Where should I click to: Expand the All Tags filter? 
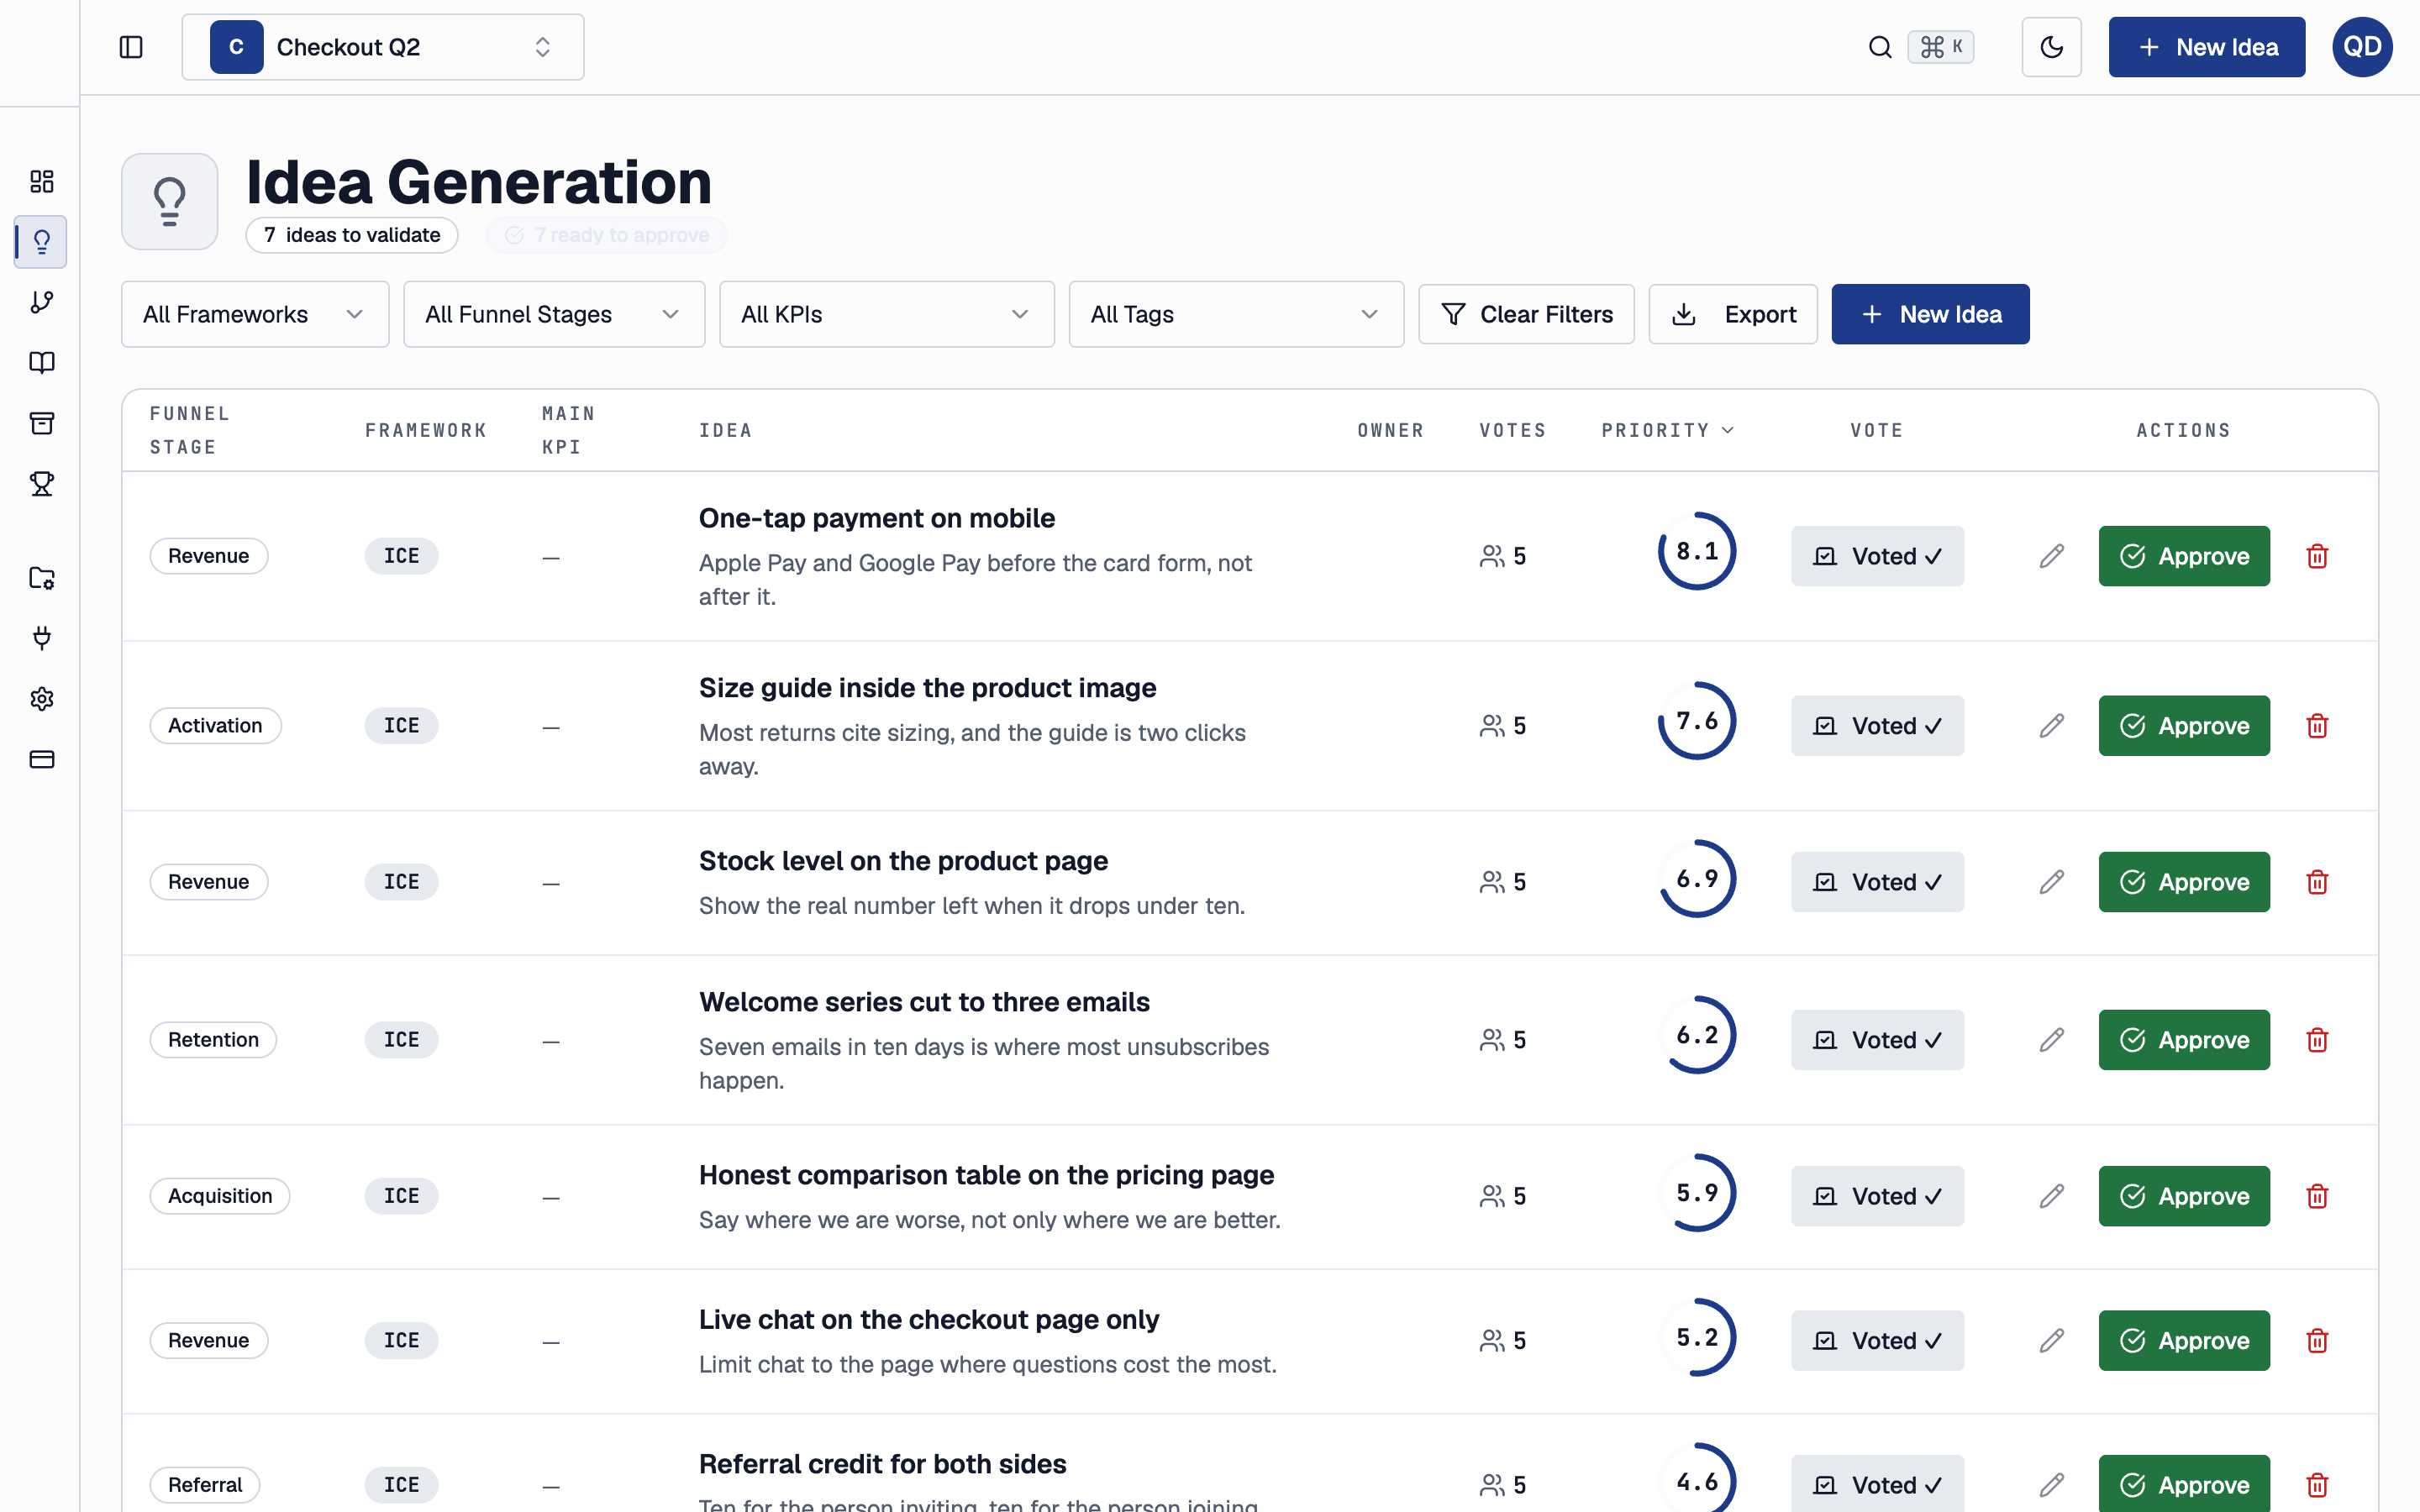[1236, 314]
